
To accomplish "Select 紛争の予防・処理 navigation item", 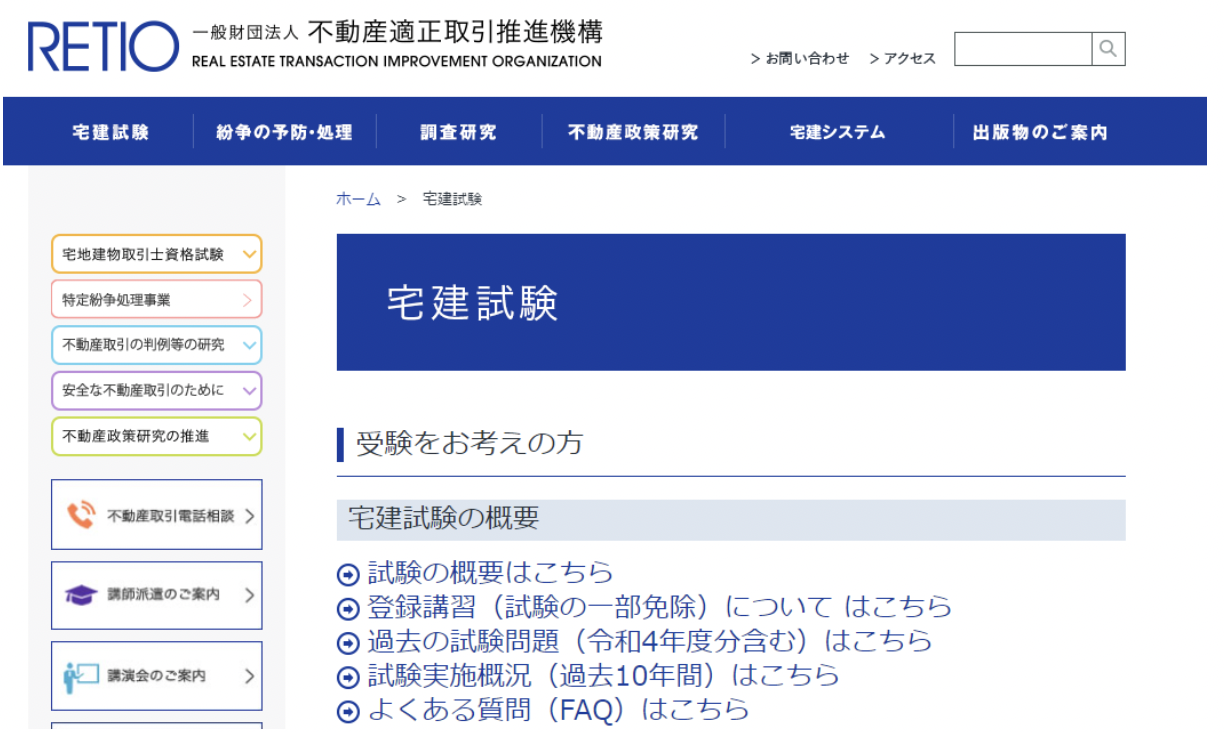I will click(284, 132).
